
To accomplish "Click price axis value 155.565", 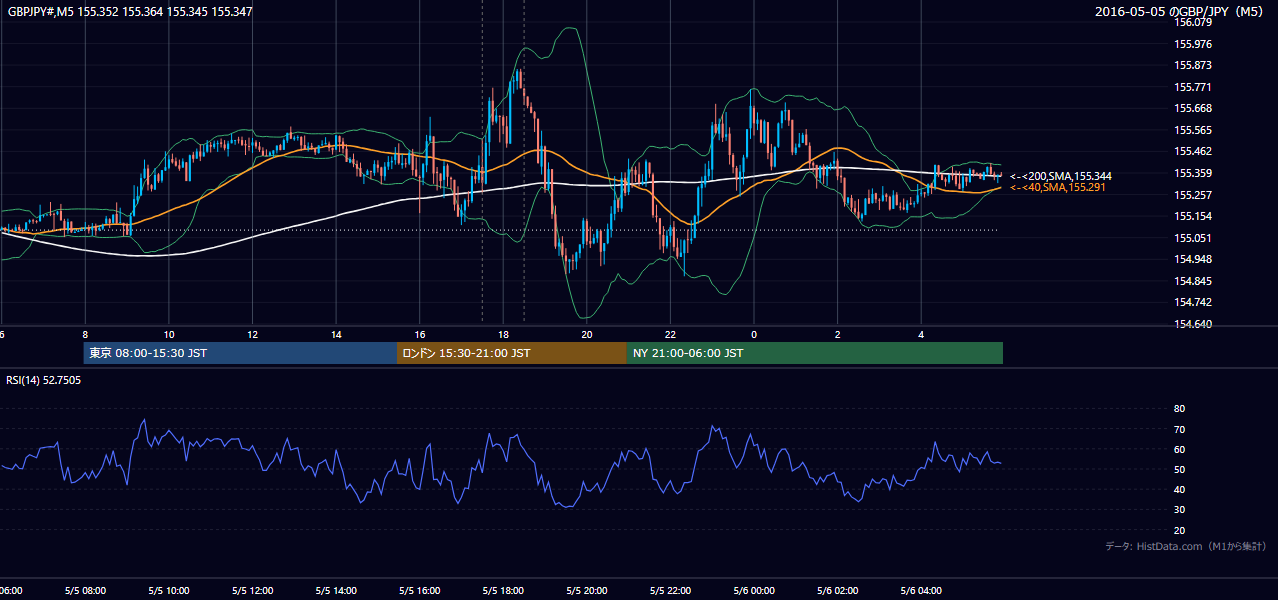I will coord(1193,130).
